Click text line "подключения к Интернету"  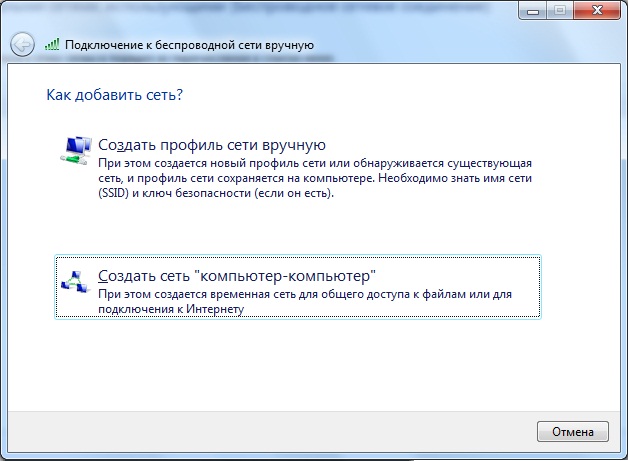point(170,309)
